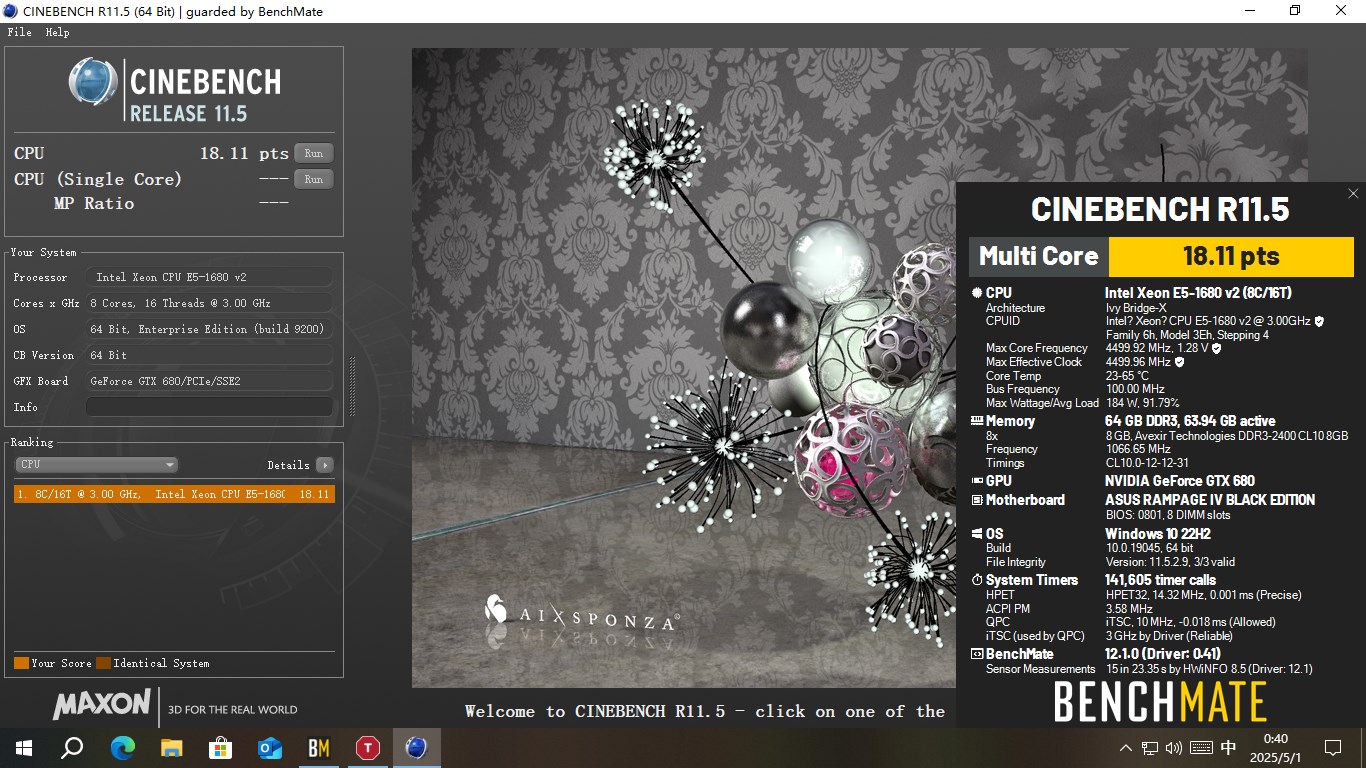Image resolution: width=1366 pixels, height=768 pixels.
Task: Open the Help menu
Action: (x=57, y=32)
